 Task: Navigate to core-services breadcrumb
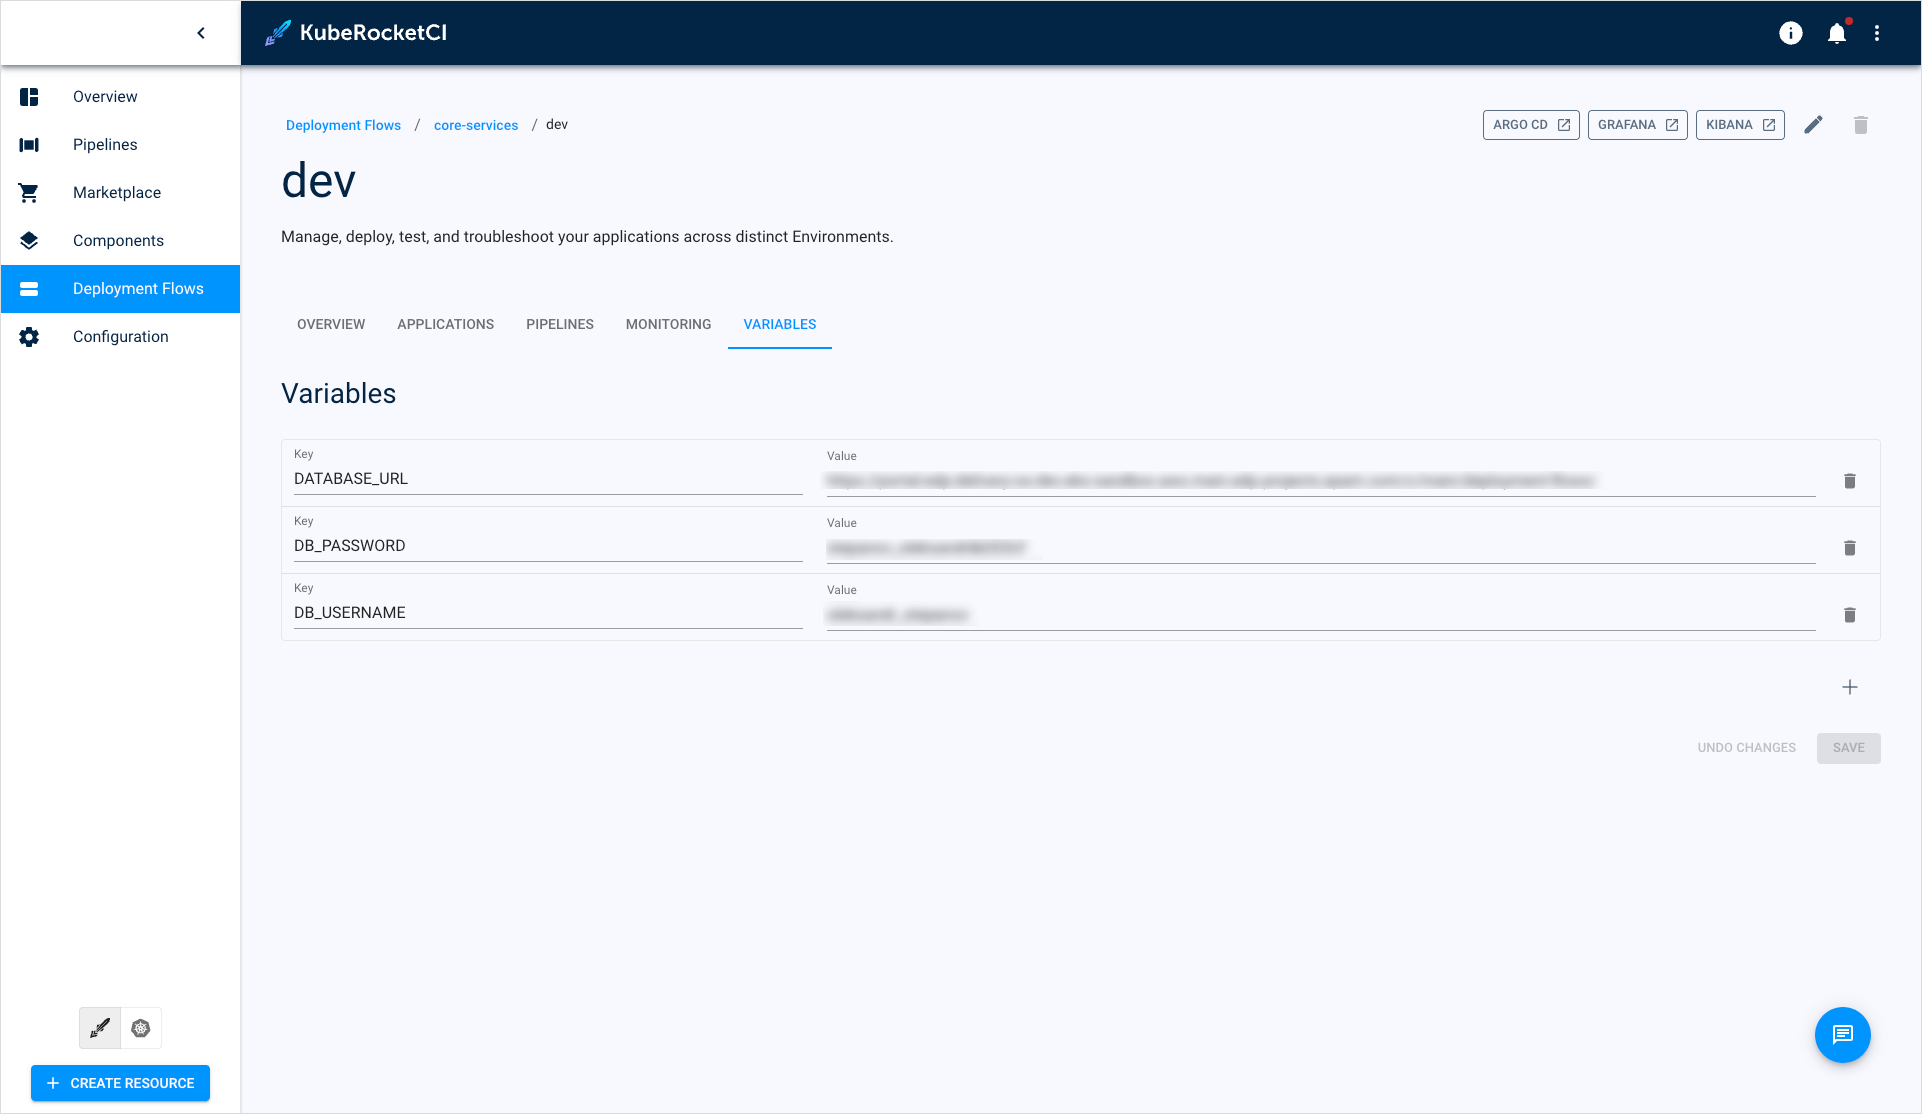[x=476, y=125]
